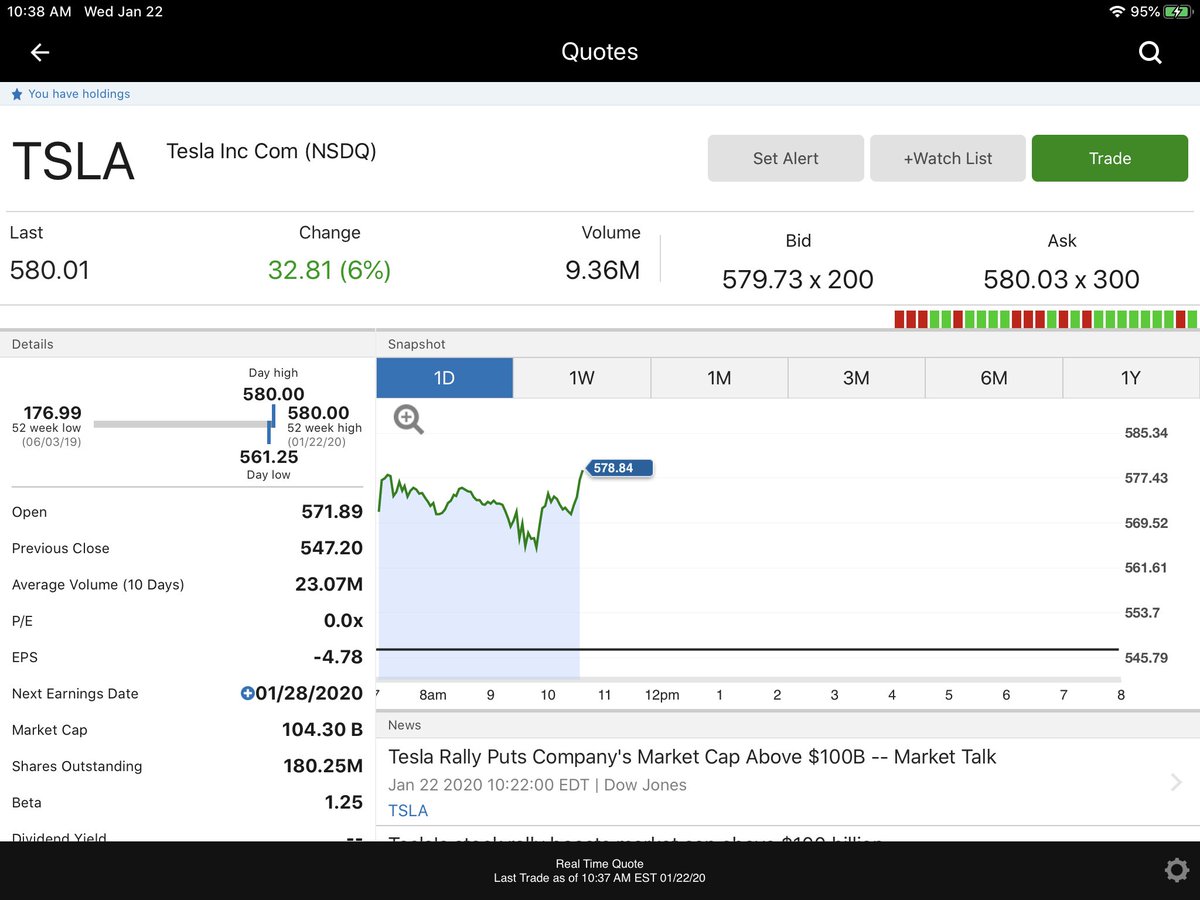Tap the EPS value -4.78
This screenshot has width=1200, height=900.
pos(338,657)
